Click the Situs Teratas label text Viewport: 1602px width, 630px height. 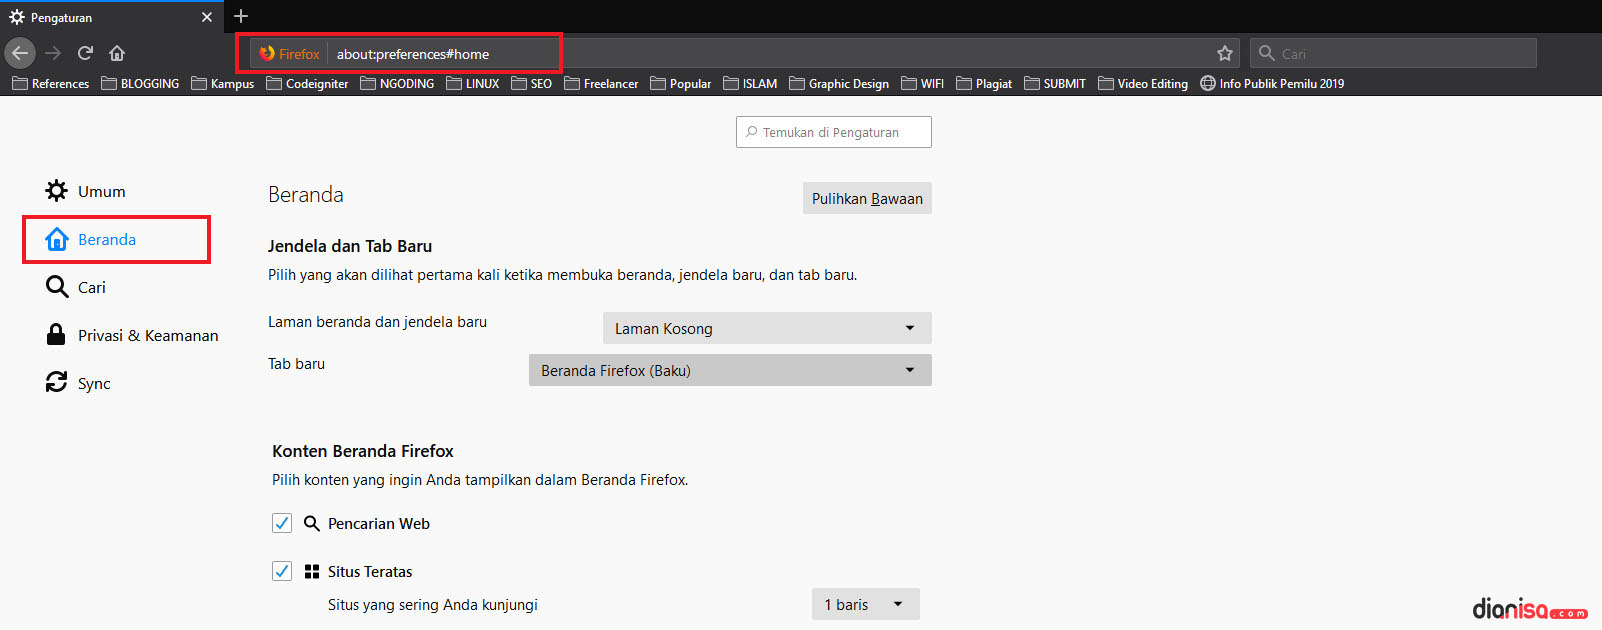coord(370,572)
